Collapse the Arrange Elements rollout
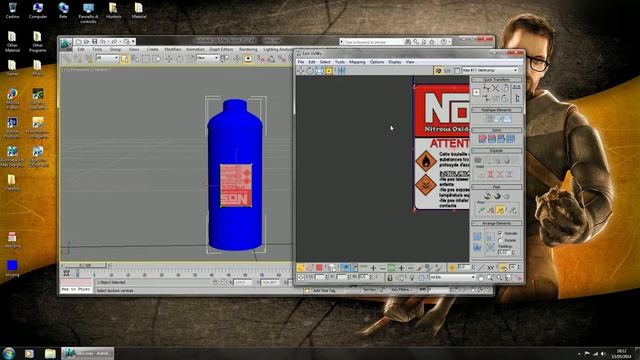The height and width of the screenshot is (360, 640). pyautogui.click(x=496, y=223)
